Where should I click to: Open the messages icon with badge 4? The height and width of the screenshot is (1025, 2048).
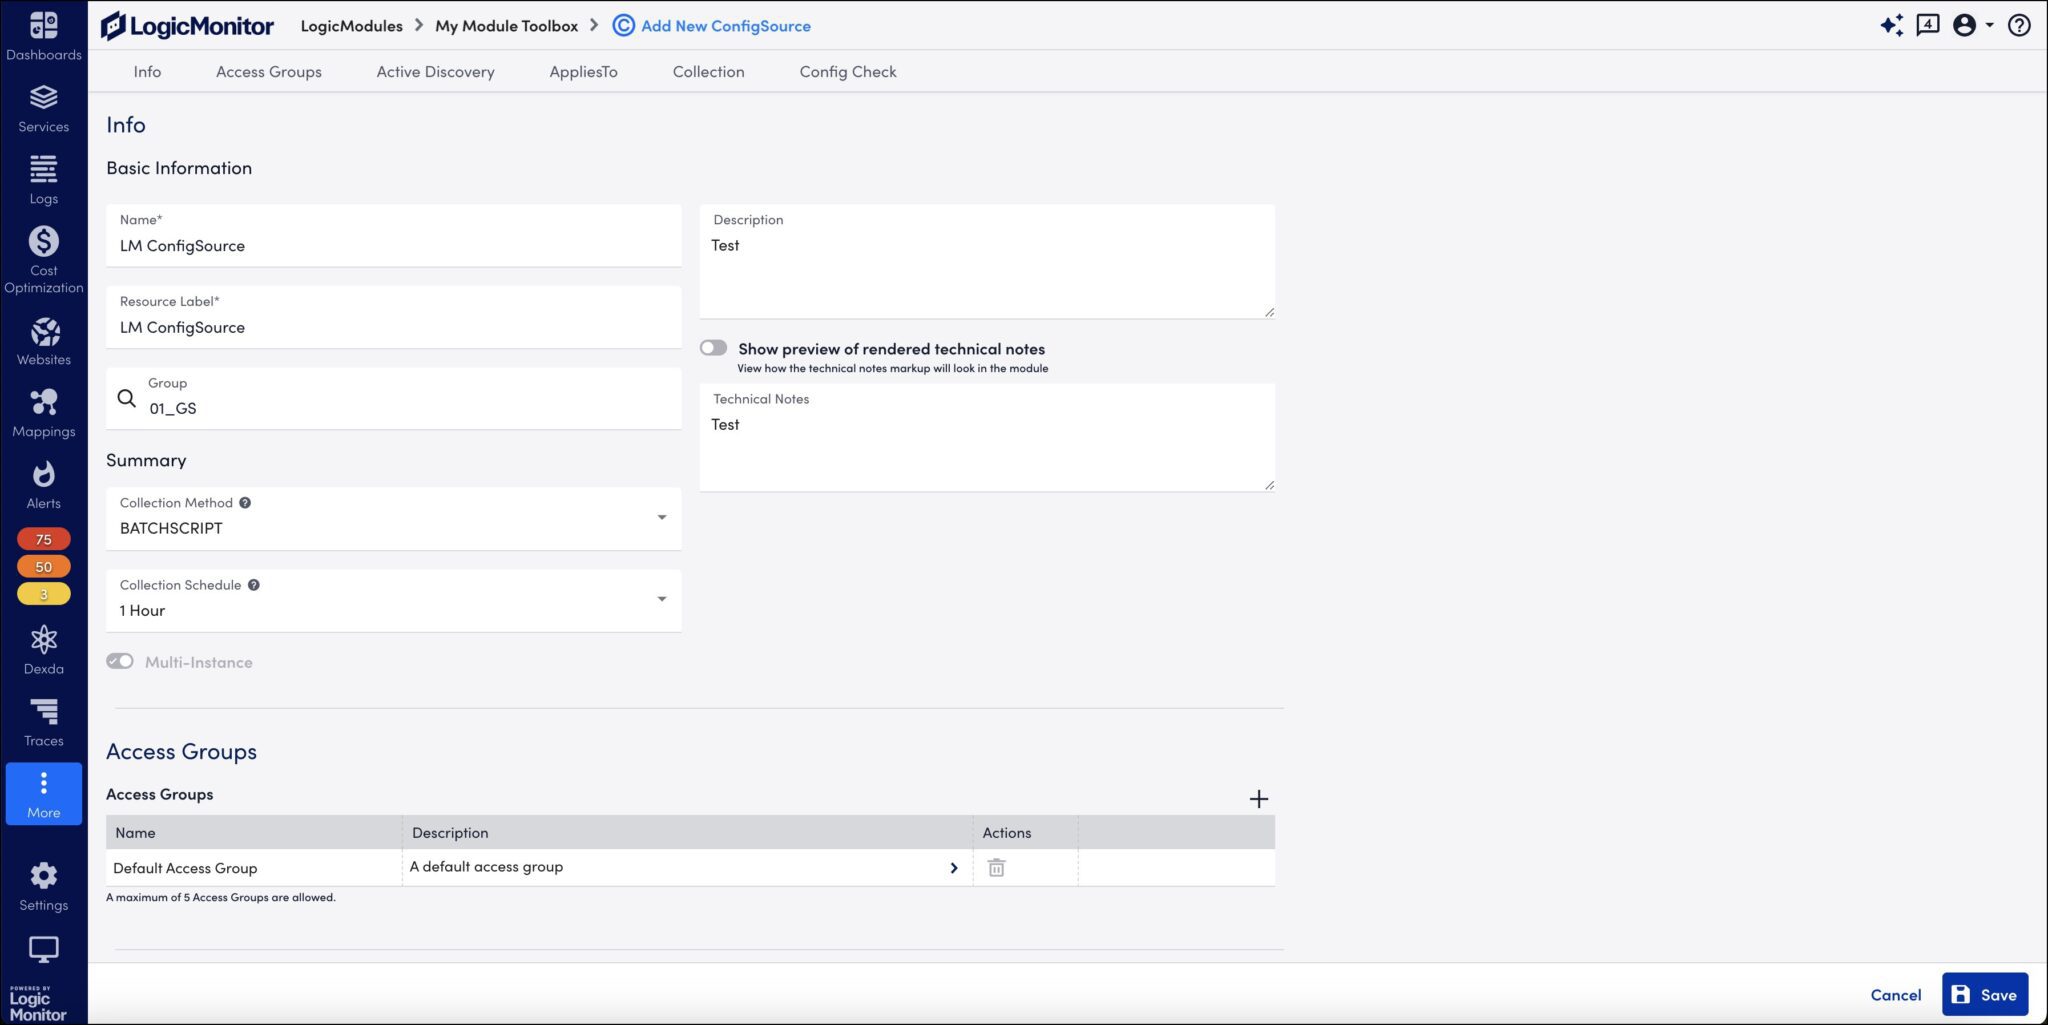pos(1927,25)
